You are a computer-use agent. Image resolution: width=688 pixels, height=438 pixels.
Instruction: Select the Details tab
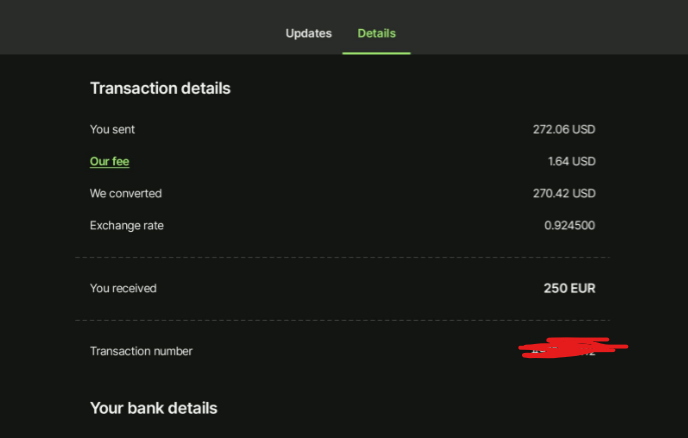376,33
